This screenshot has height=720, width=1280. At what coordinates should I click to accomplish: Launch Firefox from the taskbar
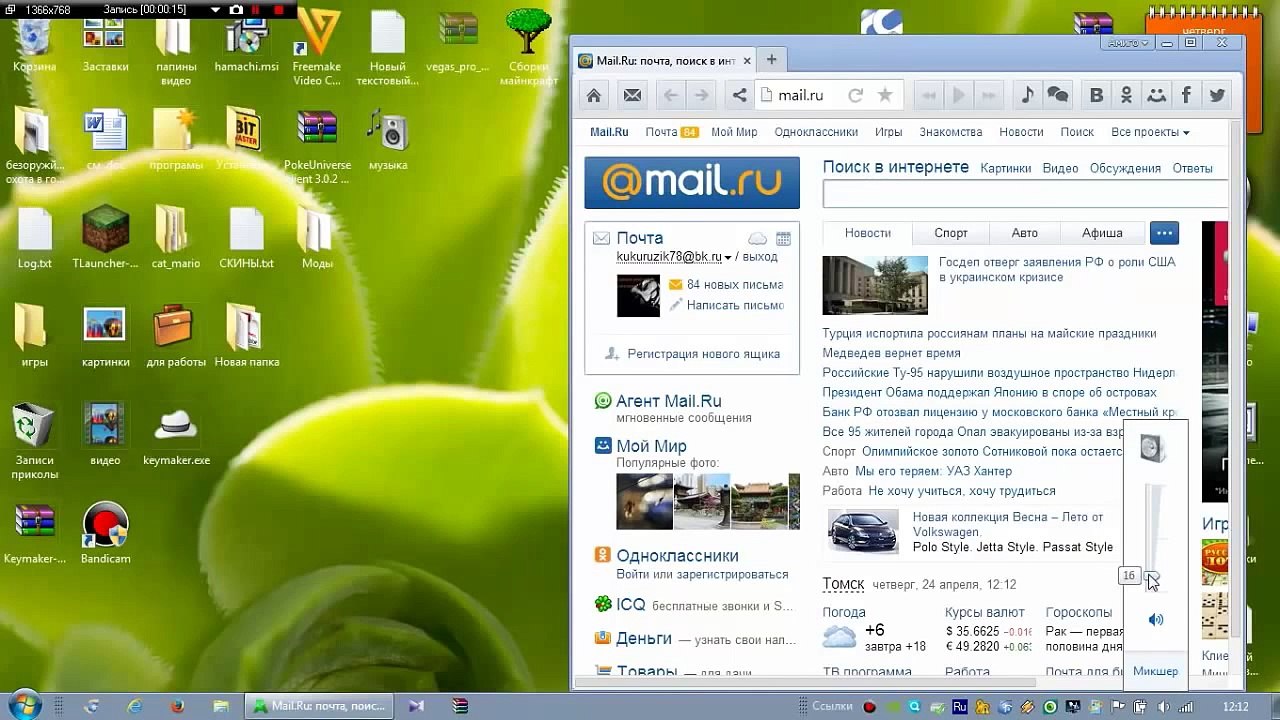[x=178, y=706]
